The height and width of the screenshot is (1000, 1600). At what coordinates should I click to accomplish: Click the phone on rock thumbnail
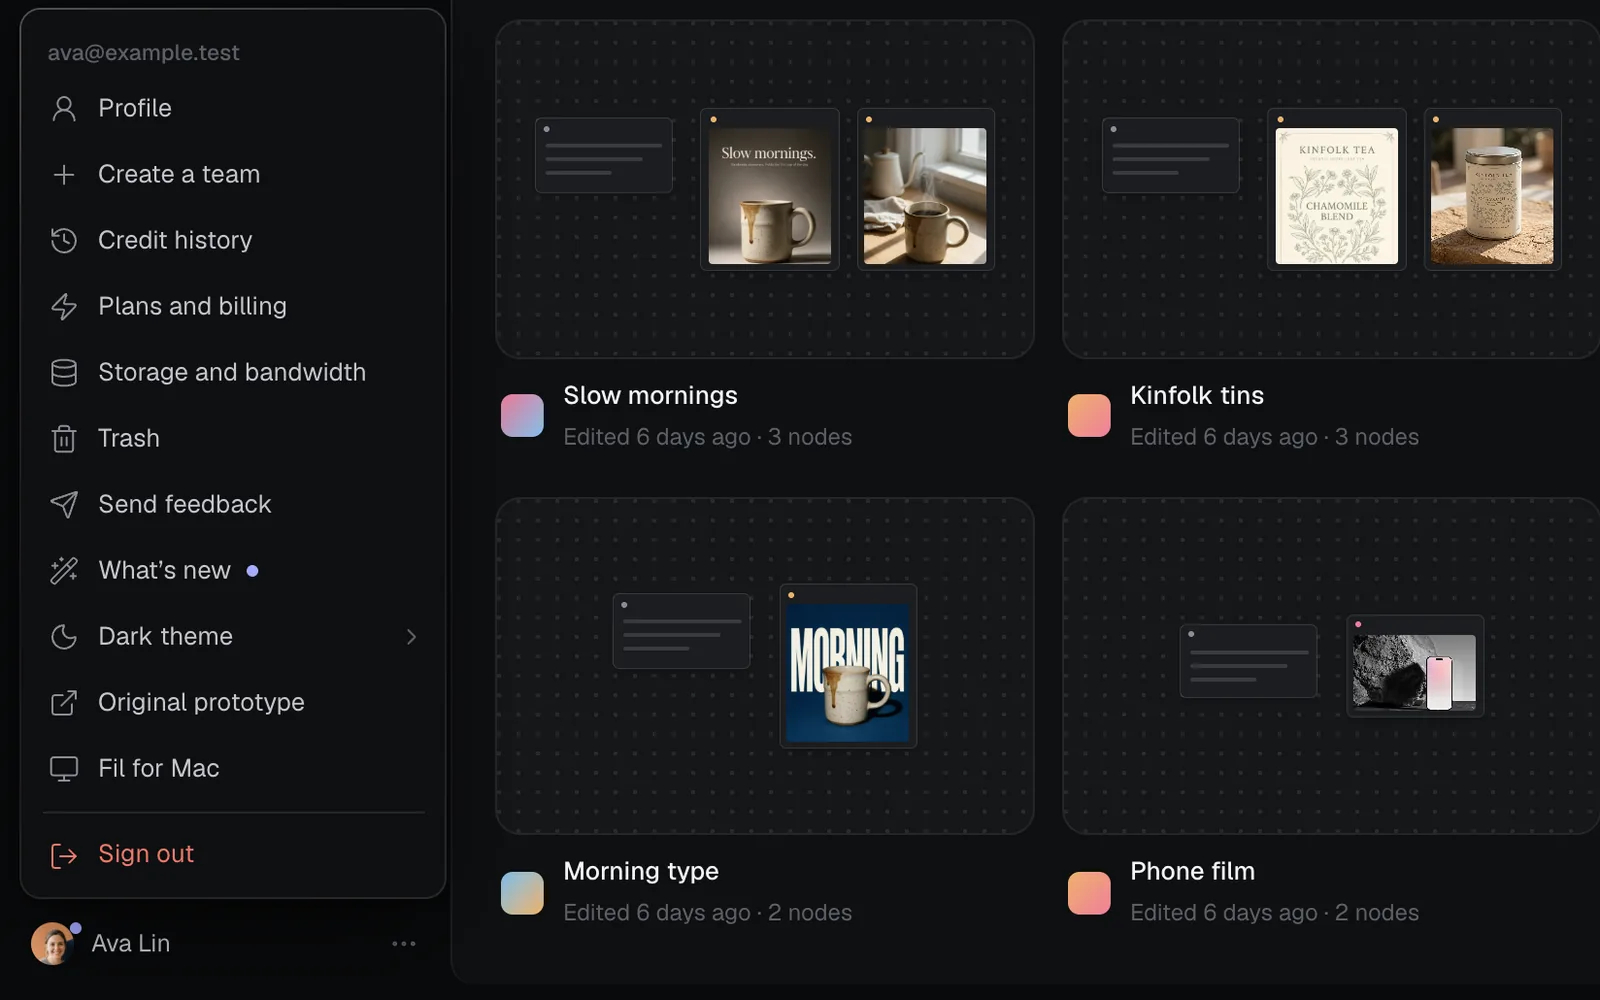point(1415,666)
